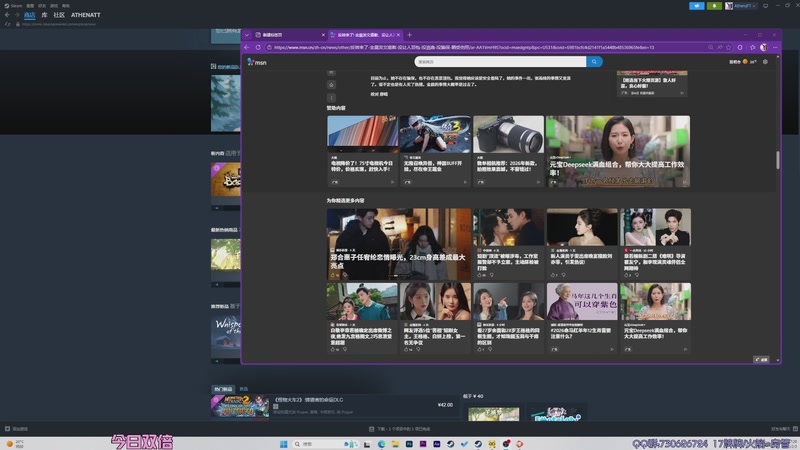800x450 pixels.
Task: Open Steam Community tab
Action: (59, 15)
